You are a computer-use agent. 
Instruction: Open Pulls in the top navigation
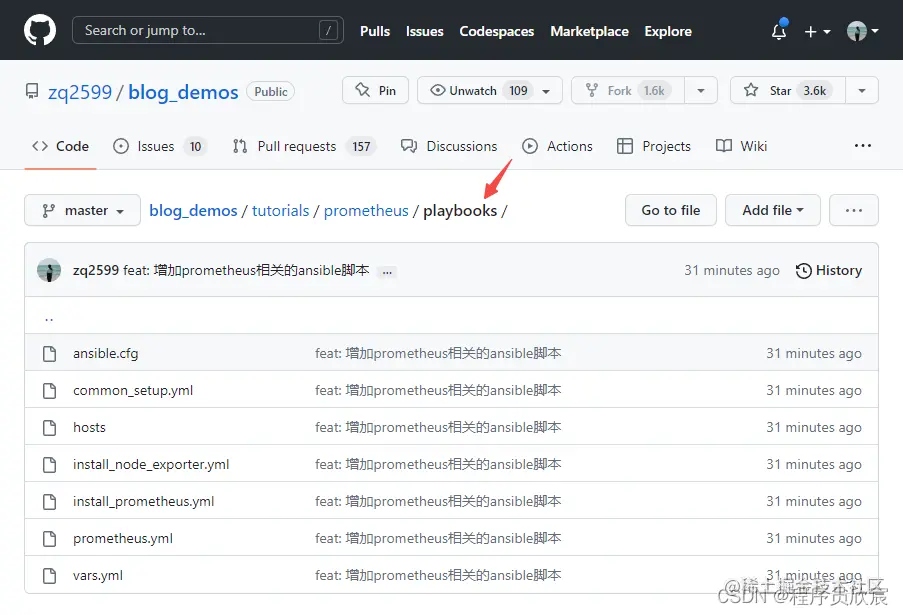pos(375,31)
